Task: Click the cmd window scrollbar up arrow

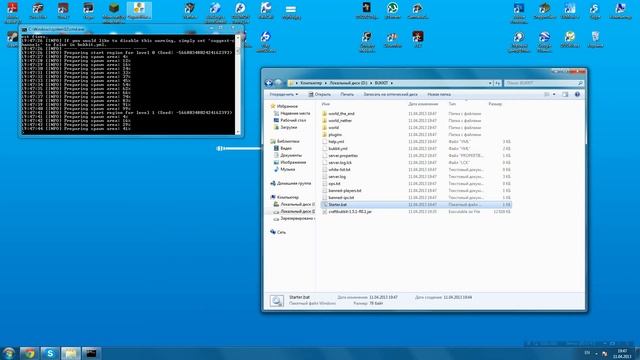Action: (x=238, y=37)
